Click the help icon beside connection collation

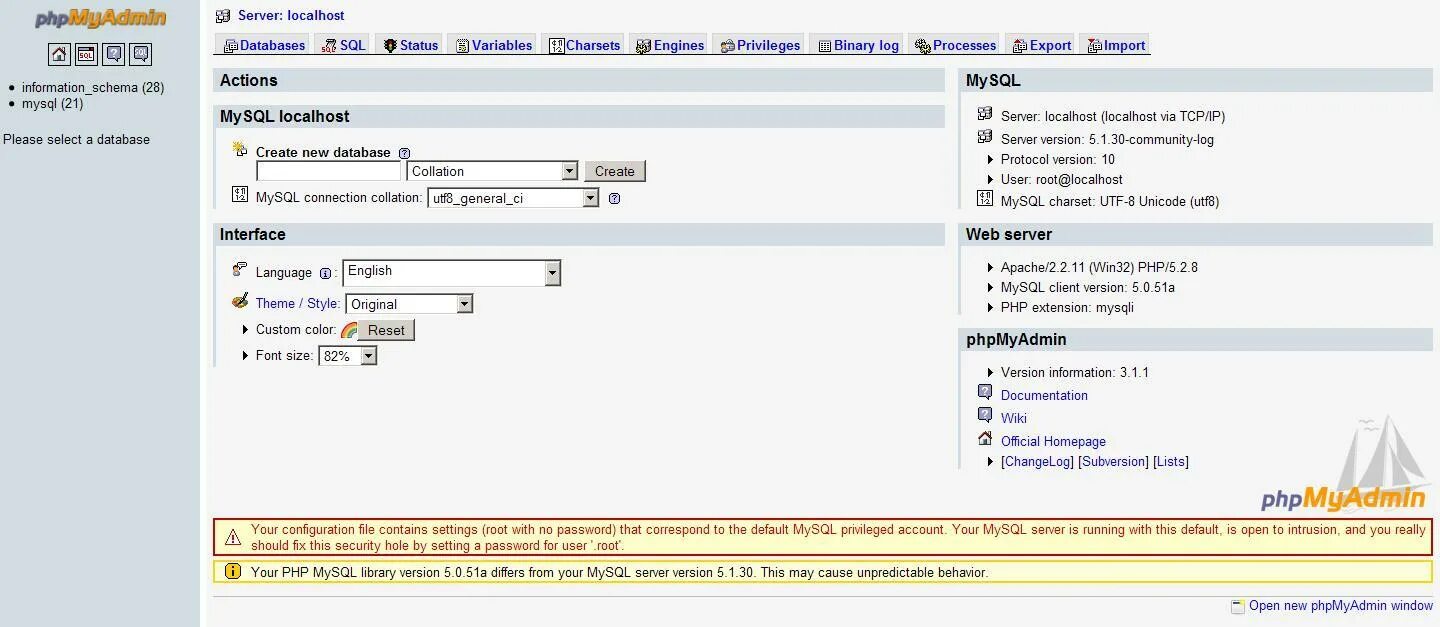click(x=614, y=198)
